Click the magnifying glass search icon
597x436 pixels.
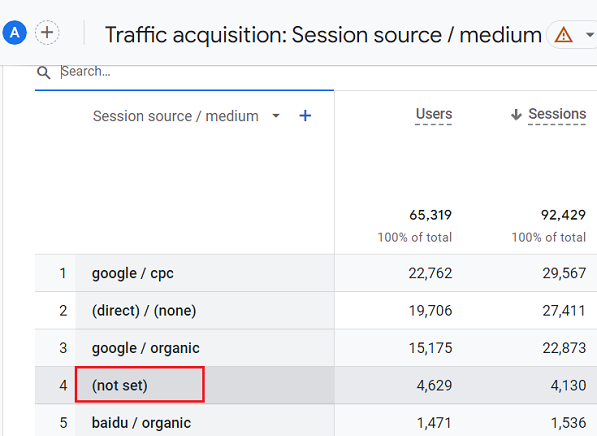tap(43, 72)
